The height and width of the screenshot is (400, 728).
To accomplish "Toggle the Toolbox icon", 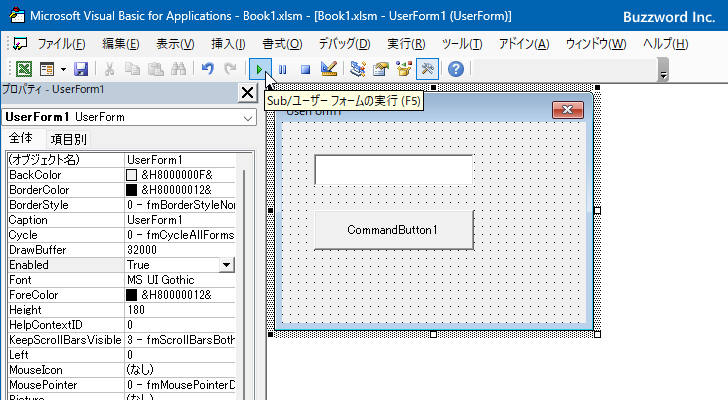I will [x=427, y=69].
